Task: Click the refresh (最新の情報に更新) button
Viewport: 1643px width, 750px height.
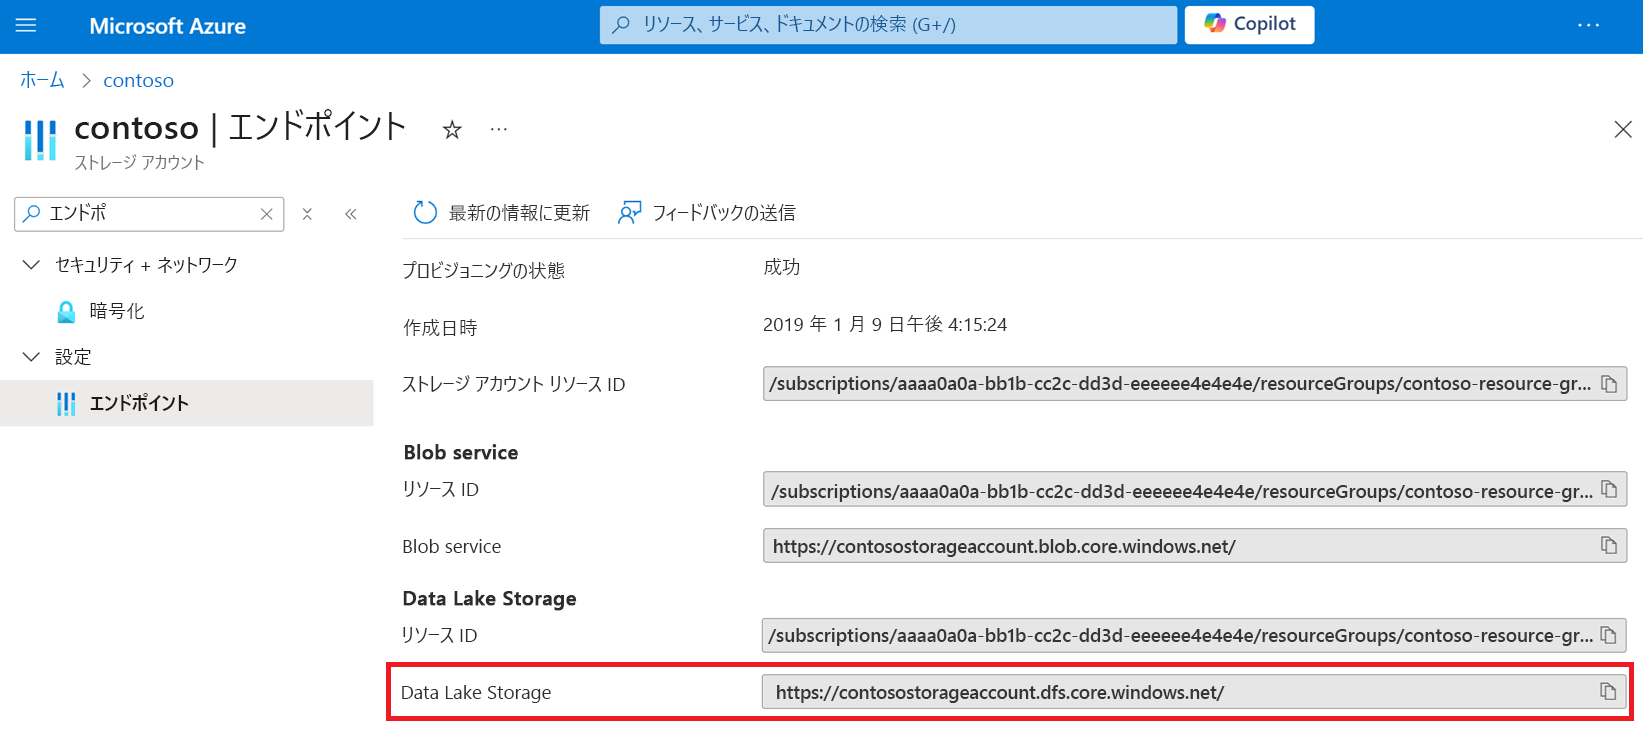Action: tap(502, 213)
